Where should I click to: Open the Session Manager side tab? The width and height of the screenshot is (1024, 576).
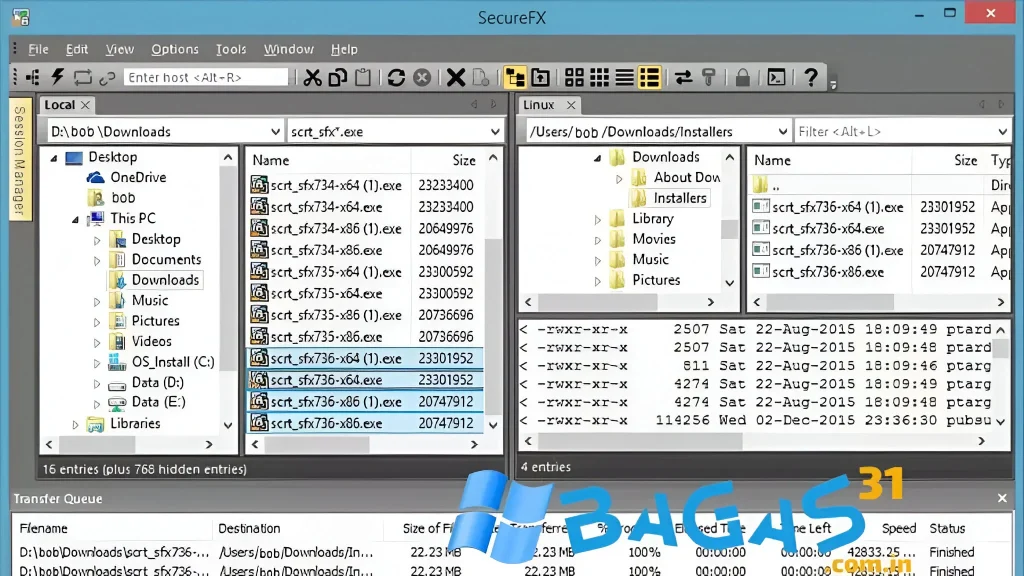coord(20,161)
